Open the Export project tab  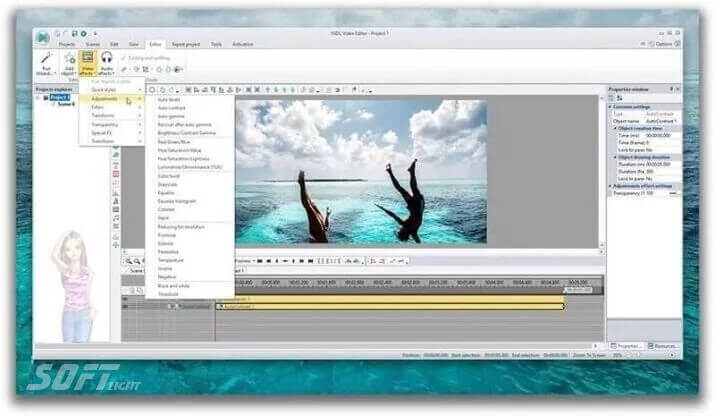click(186, 44)
